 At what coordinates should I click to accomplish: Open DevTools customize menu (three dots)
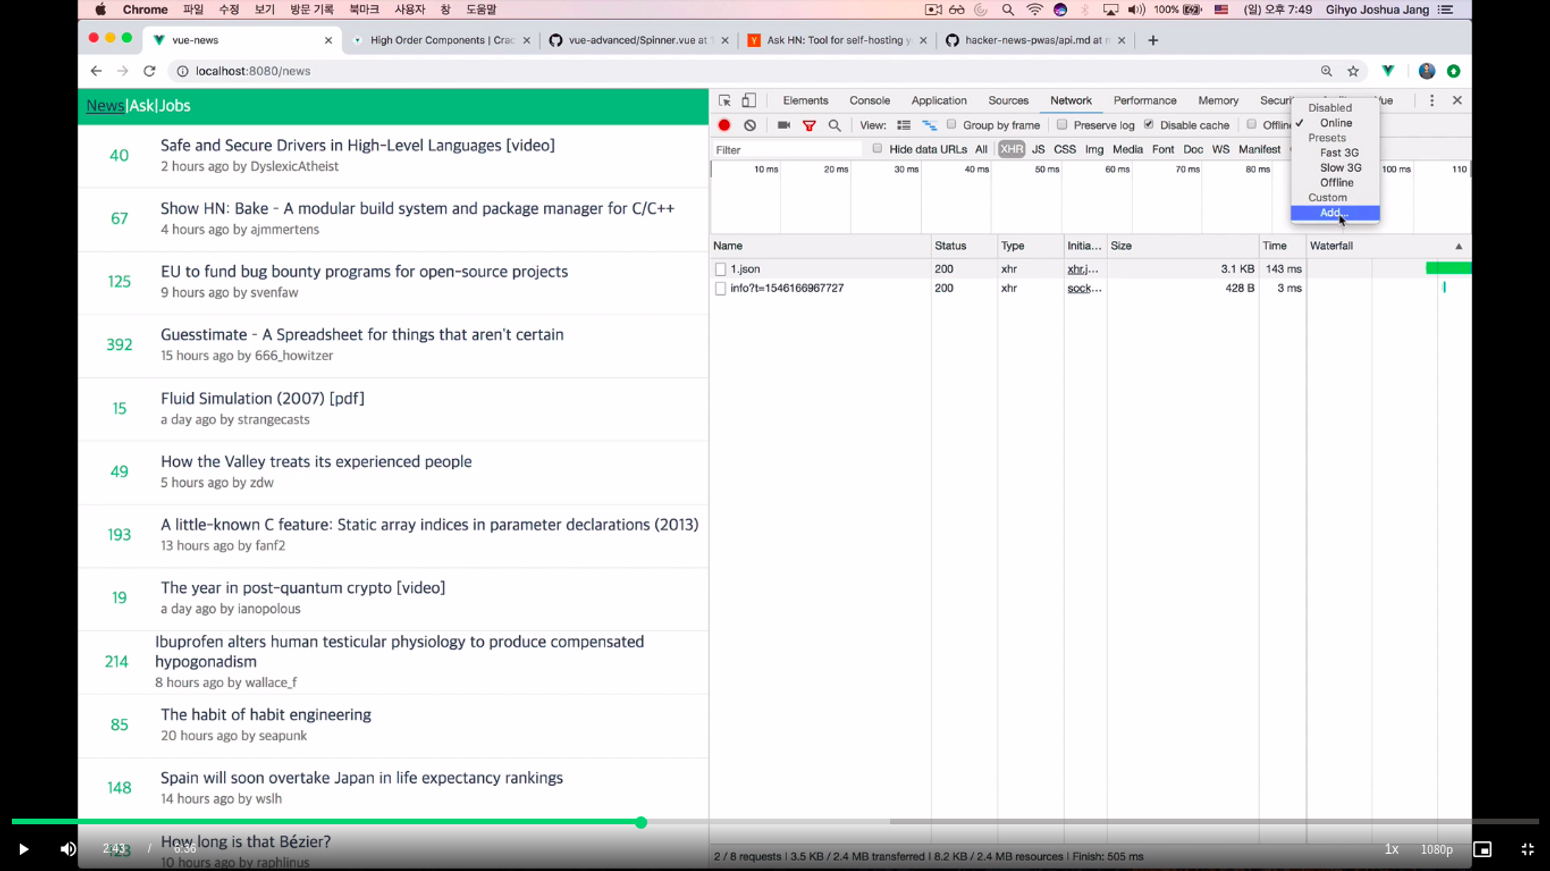(1432, 101)
